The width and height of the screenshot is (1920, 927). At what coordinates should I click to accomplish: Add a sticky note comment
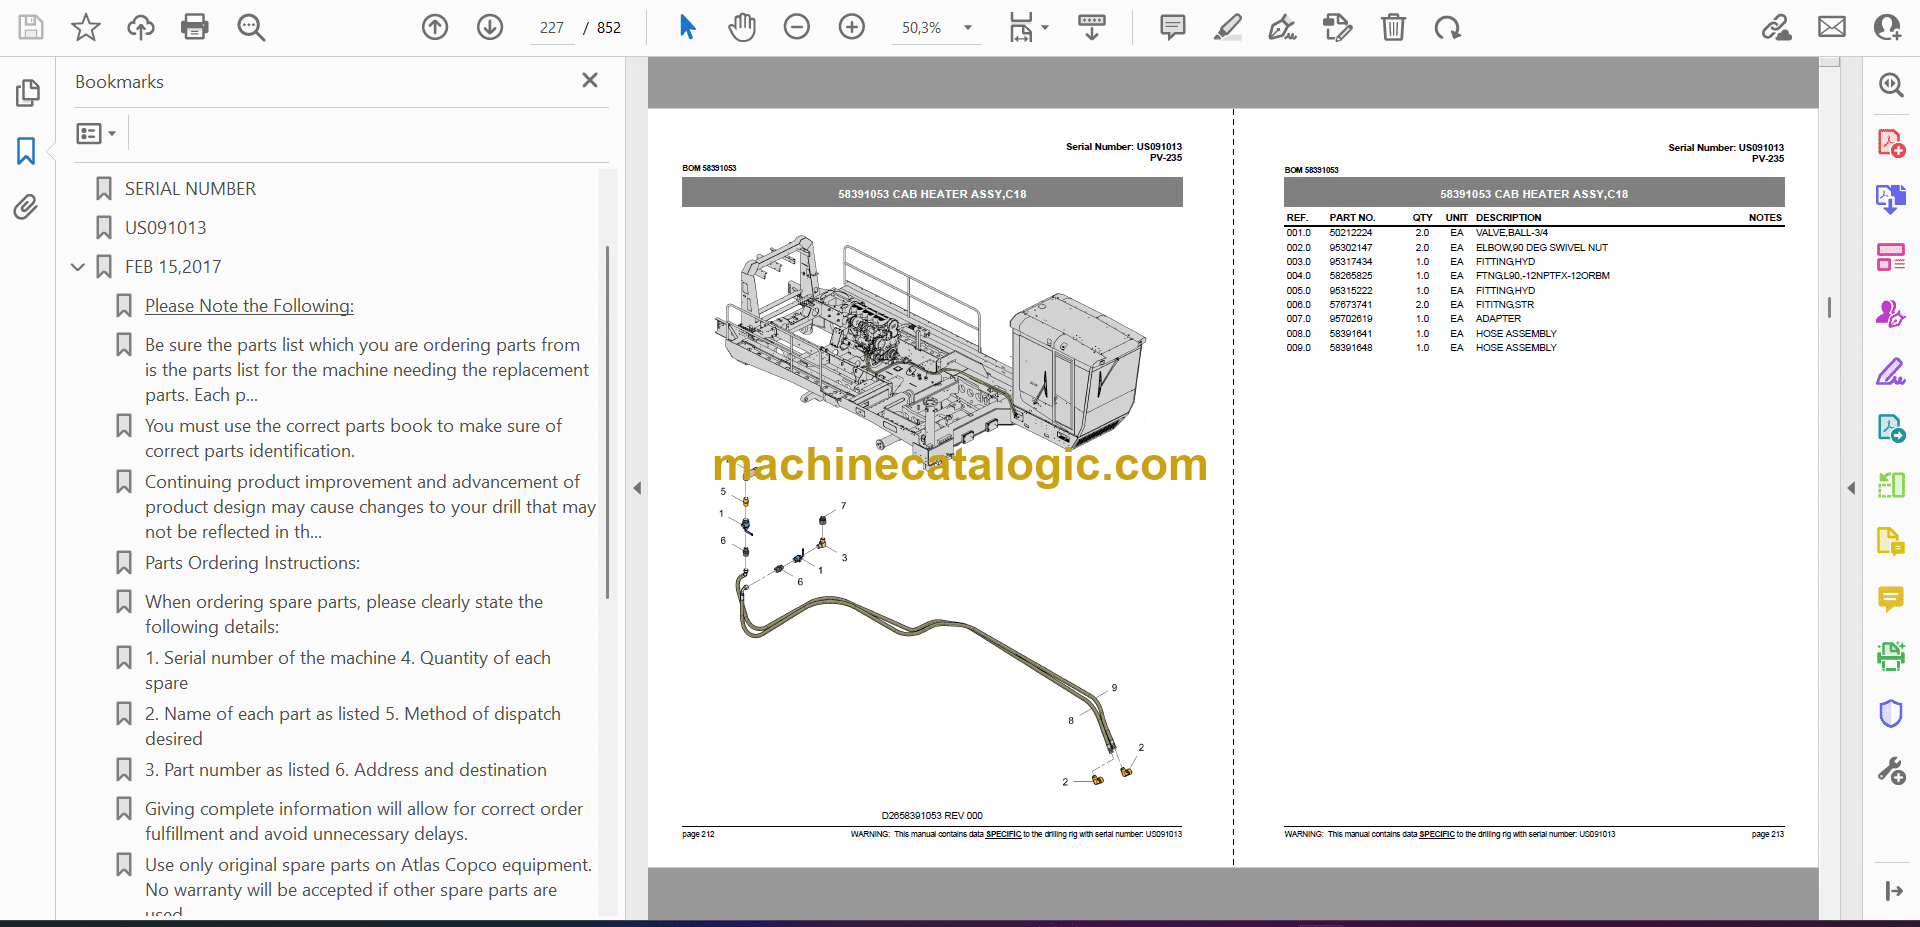(x=1172, y=27)
